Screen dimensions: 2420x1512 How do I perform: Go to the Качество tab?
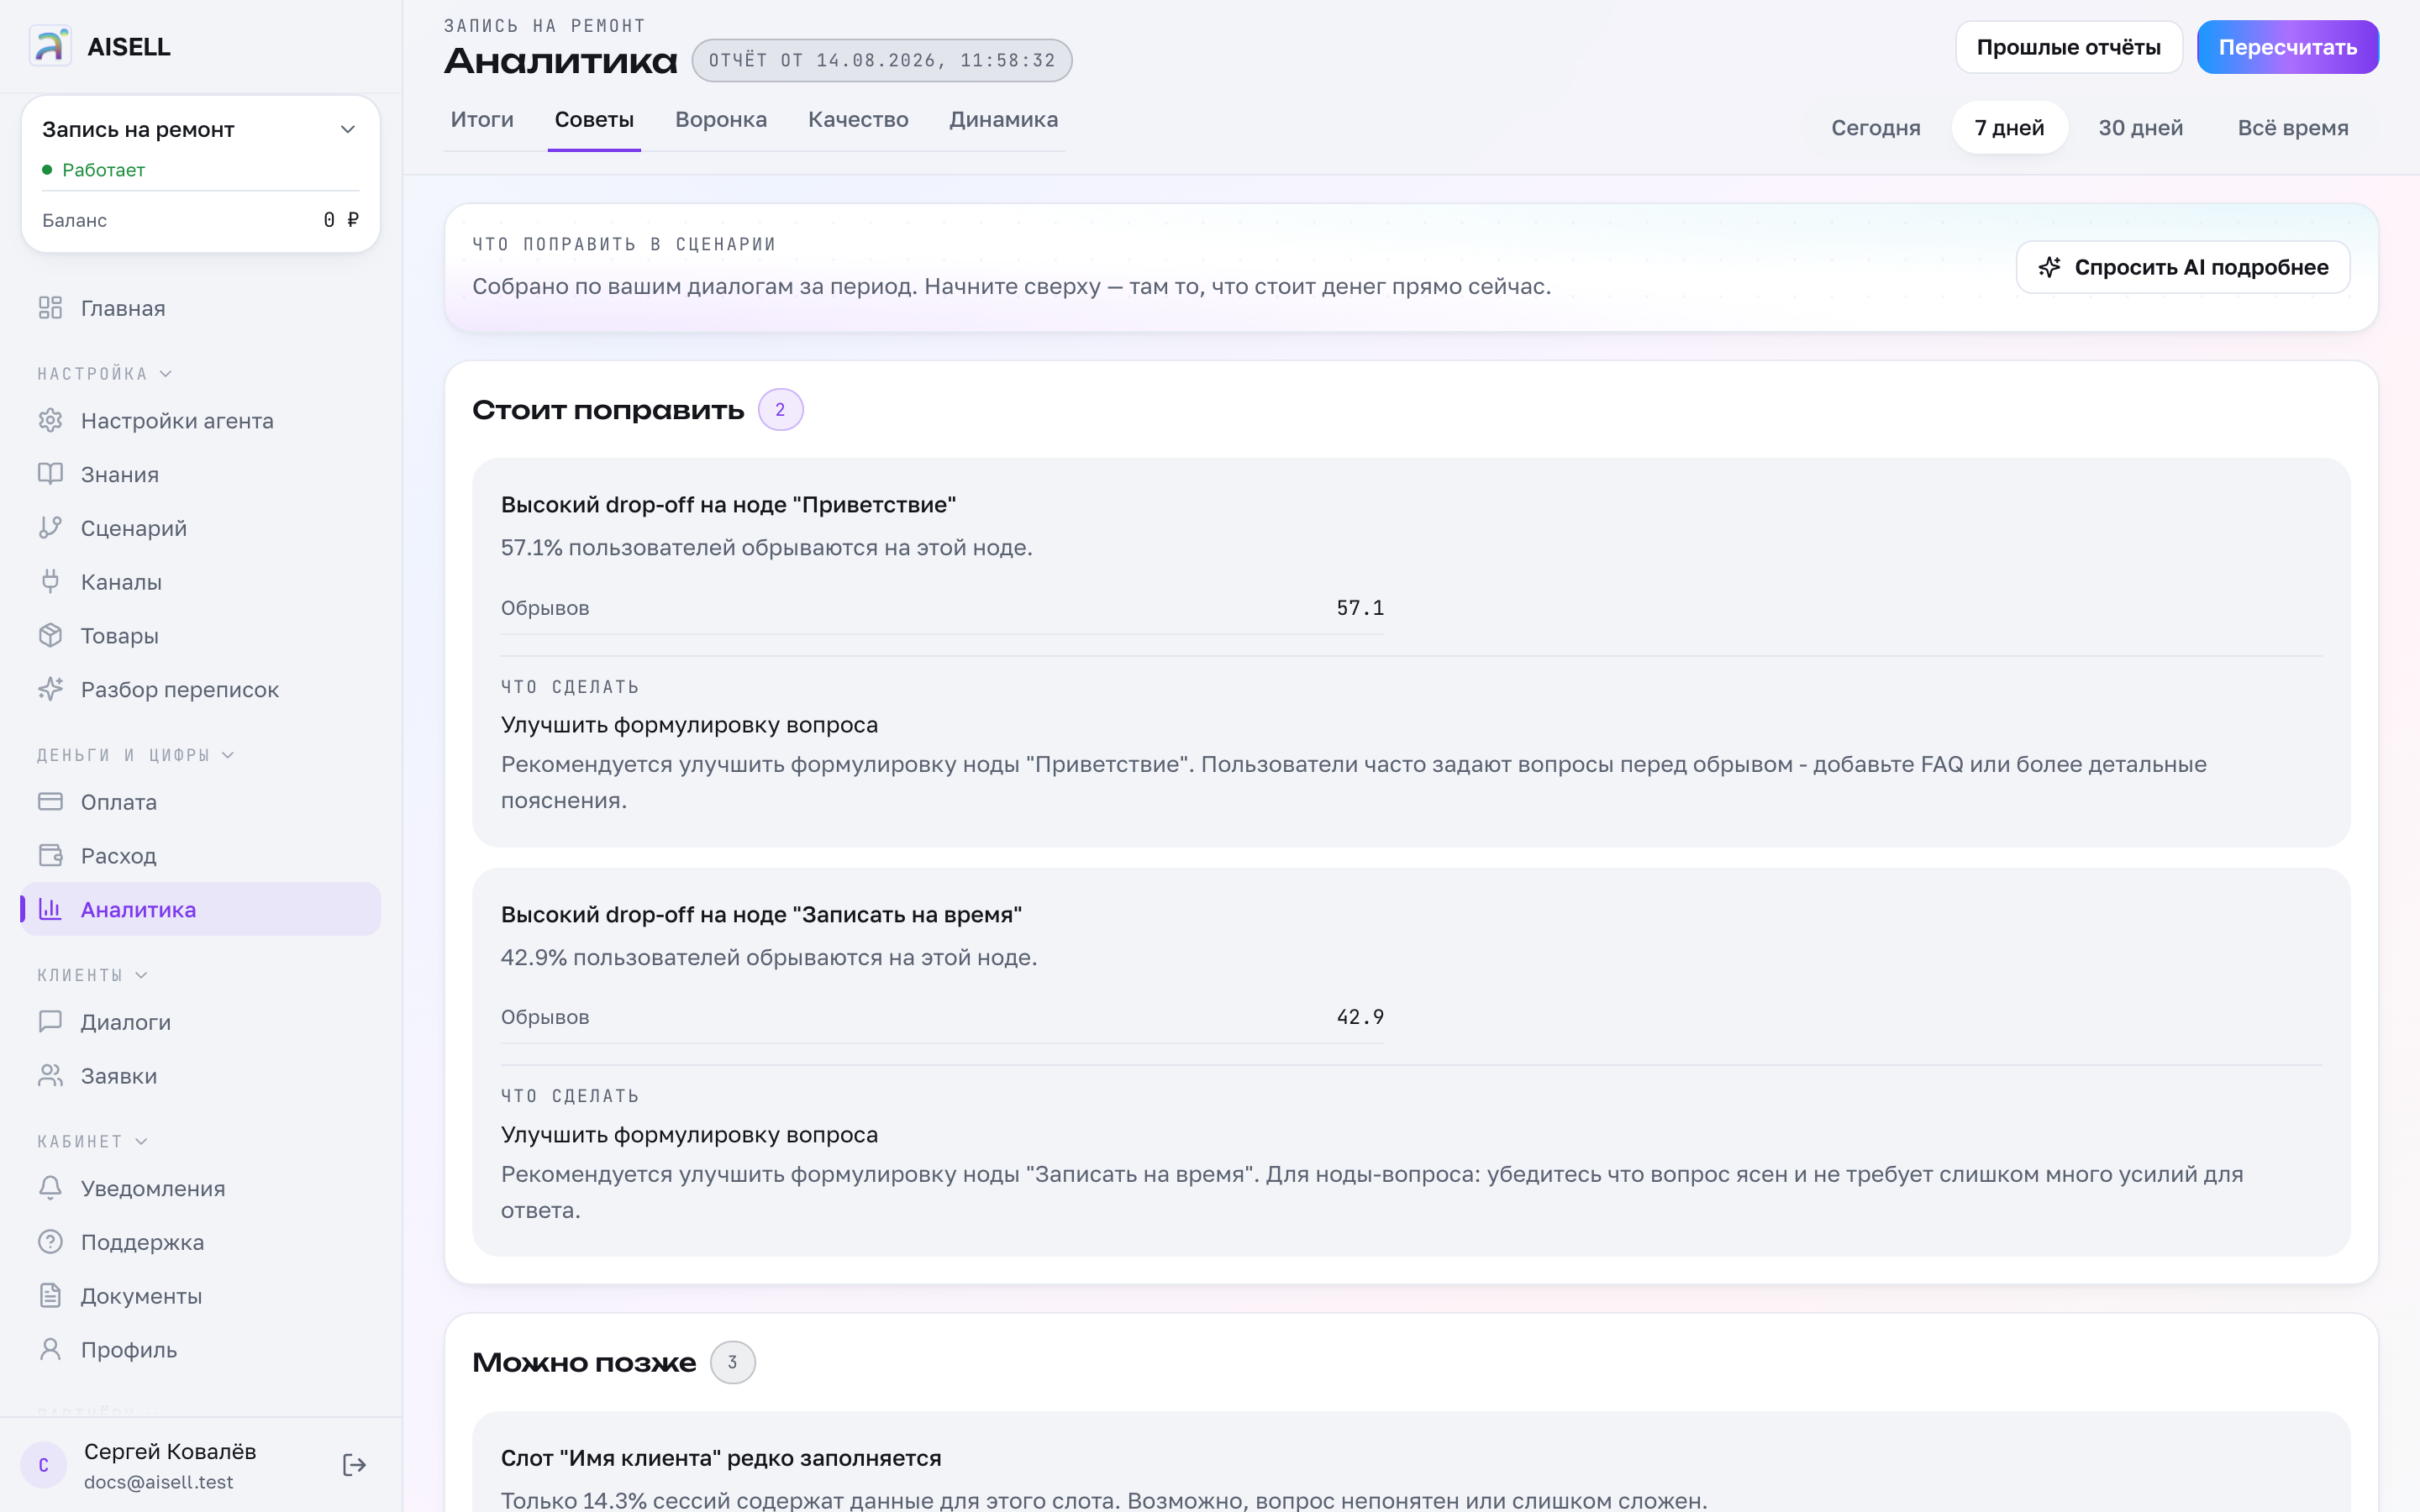(x=858, y=120)
